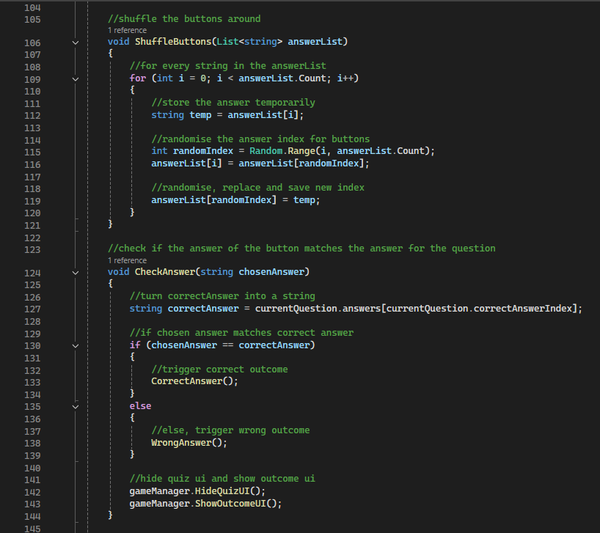The width and height of the screenshot is (600, 533).
Task: Collapse the ShuffleButtons method fold arrow
Action: coord(75,43)
